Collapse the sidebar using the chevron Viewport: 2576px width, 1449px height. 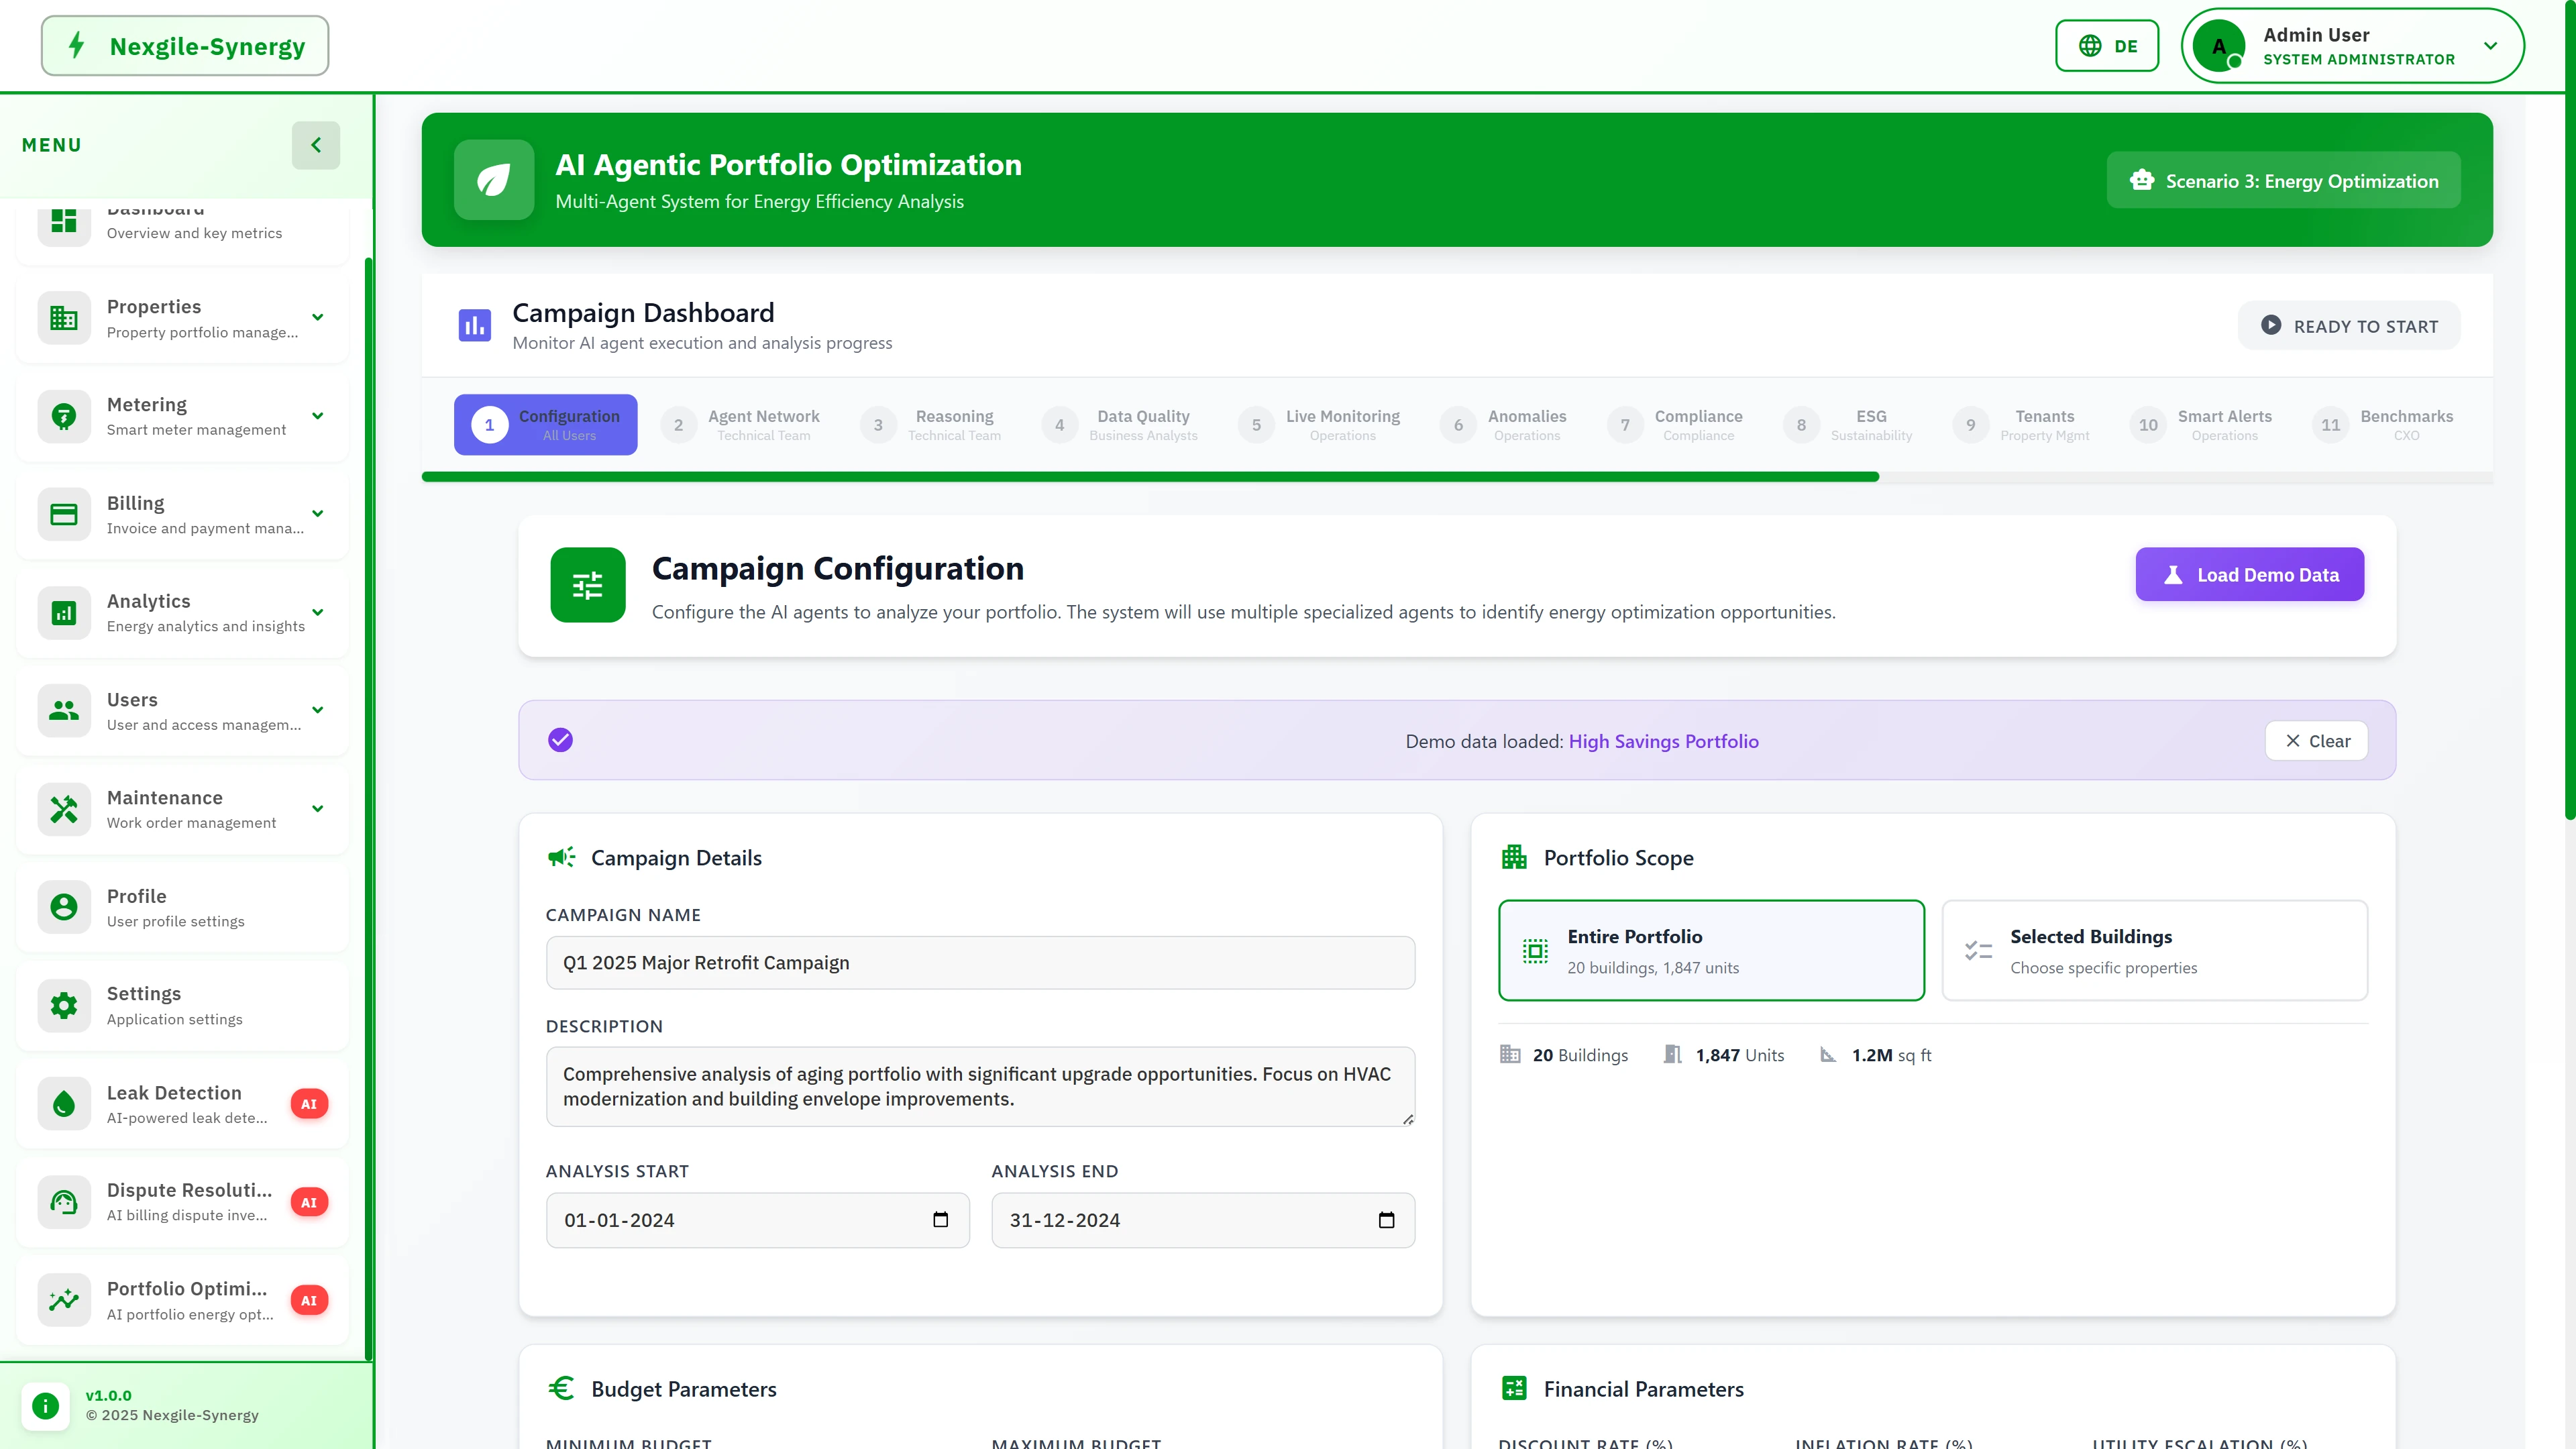tap(316, 145)
